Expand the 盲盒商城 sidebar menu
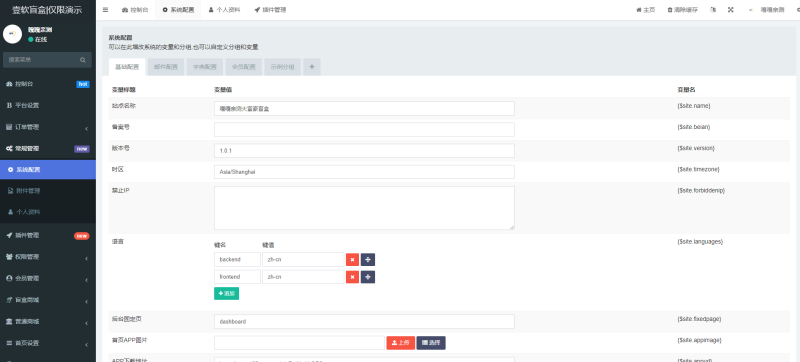Screen dimensions: 800x362 tap(48, 300)
